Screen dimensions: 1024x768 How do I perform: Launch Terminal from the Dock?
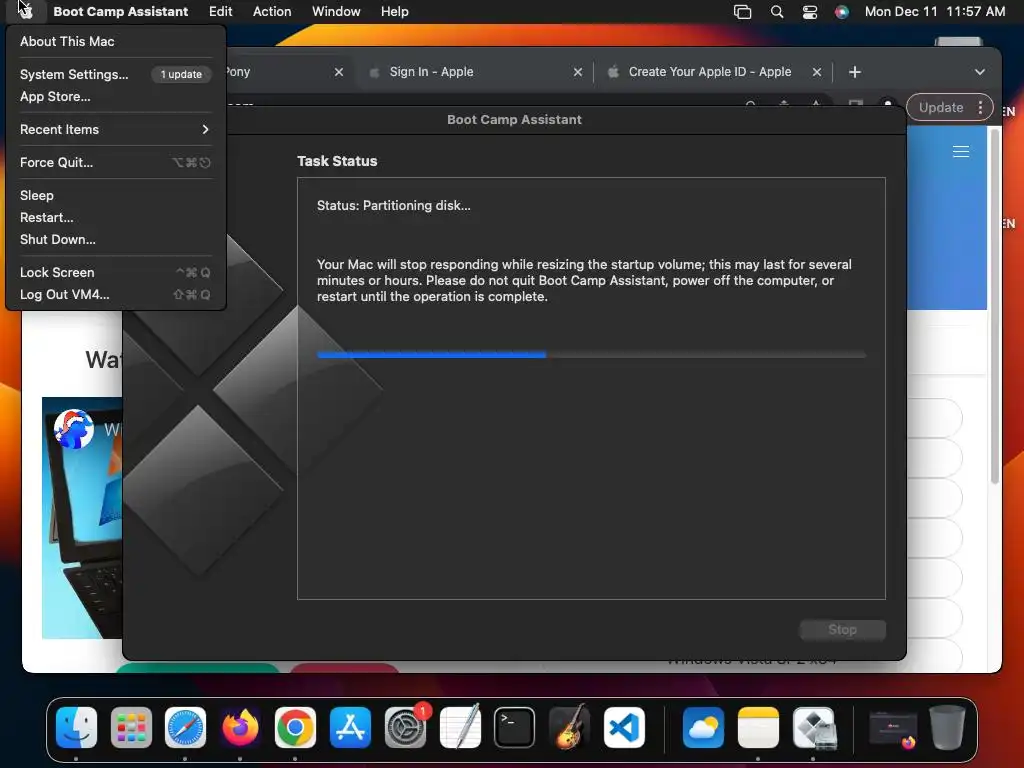click(515, 727)
